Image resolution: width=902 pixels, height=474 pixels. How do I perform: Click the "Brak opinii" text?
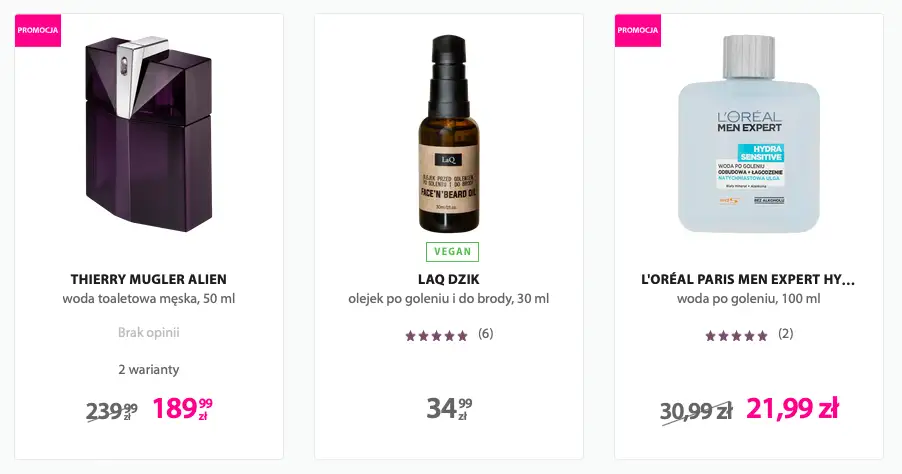coord(149,333)
